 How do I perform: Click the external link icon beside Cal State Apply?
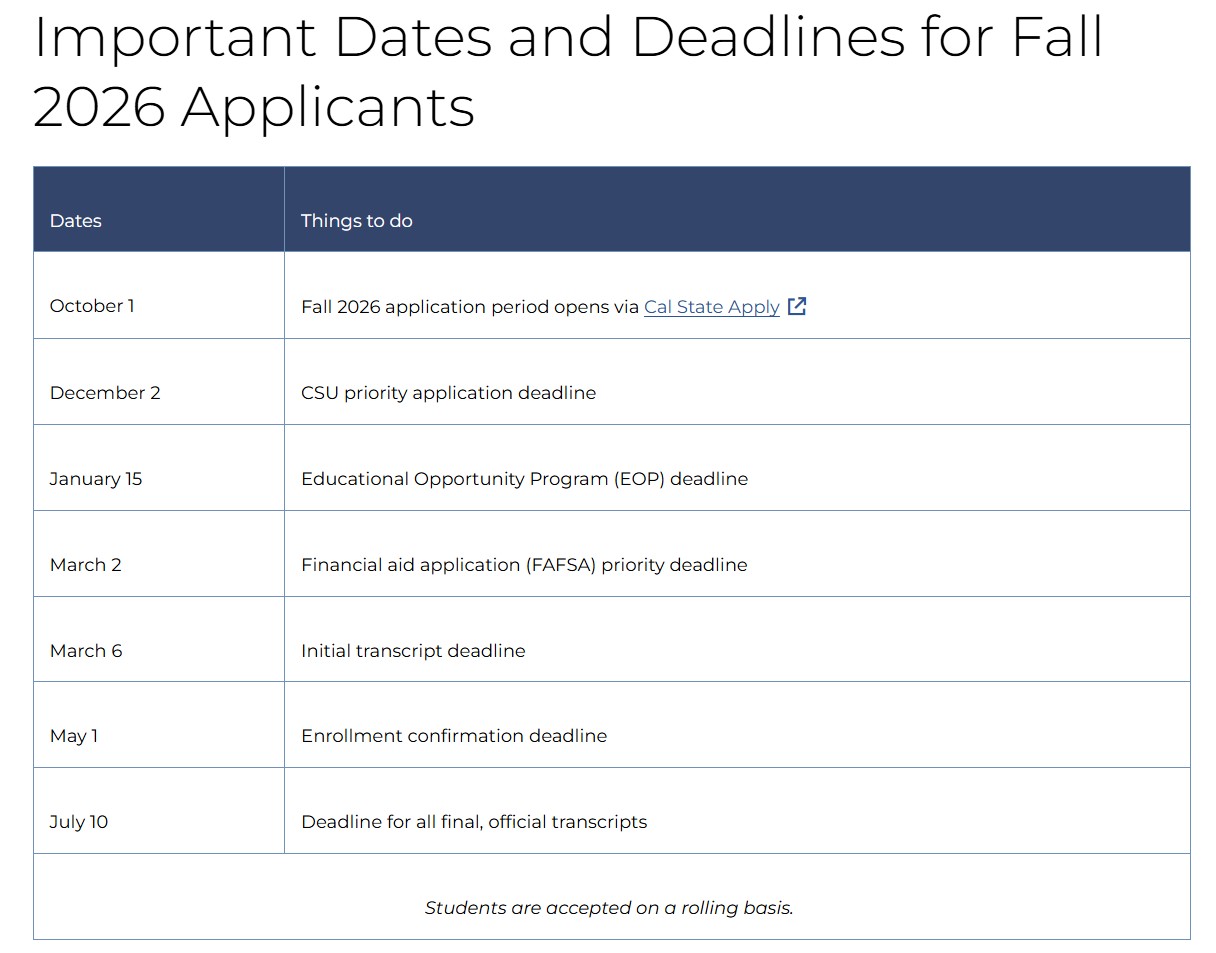tap(797, 307)
